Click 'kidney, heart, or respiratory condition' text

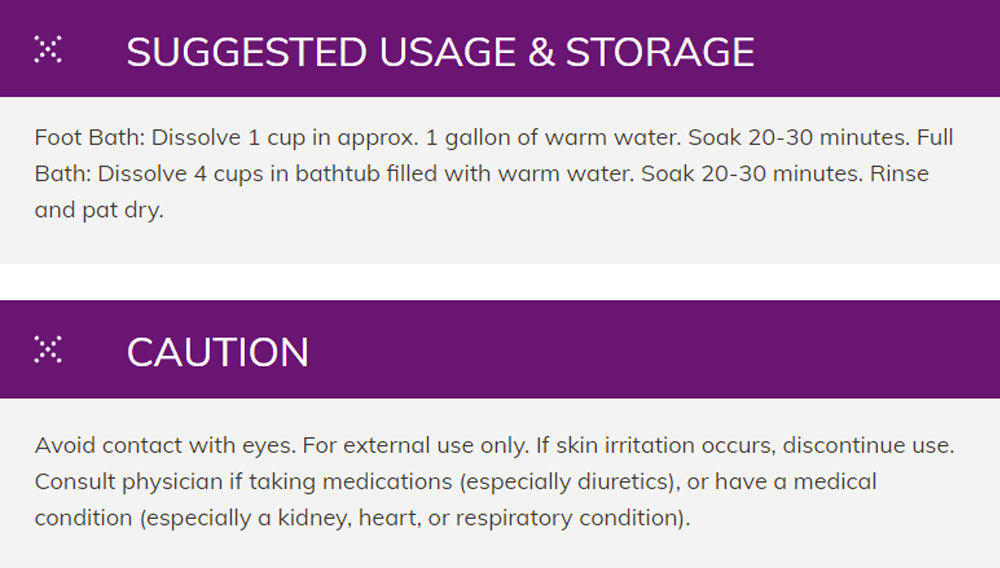pyautogui.click(x=500, y=518)
